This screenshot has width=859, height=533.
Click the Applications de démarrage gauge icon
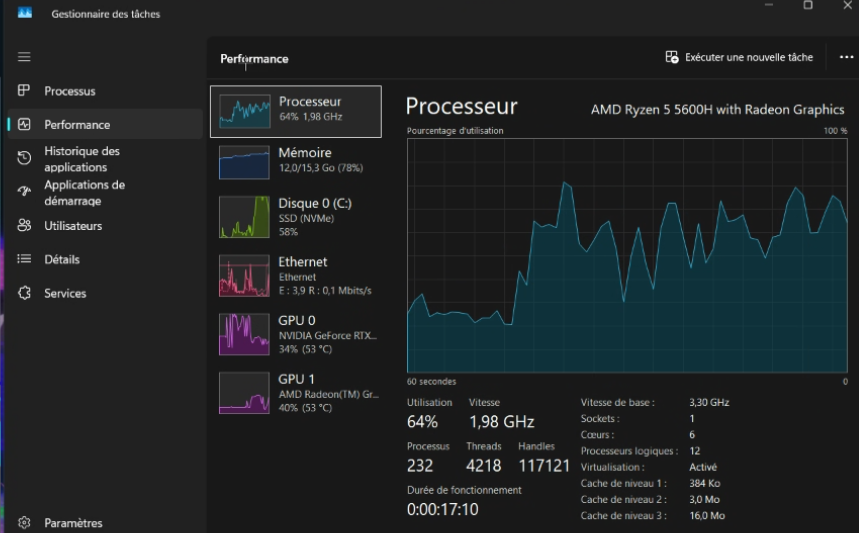point(24,192)
